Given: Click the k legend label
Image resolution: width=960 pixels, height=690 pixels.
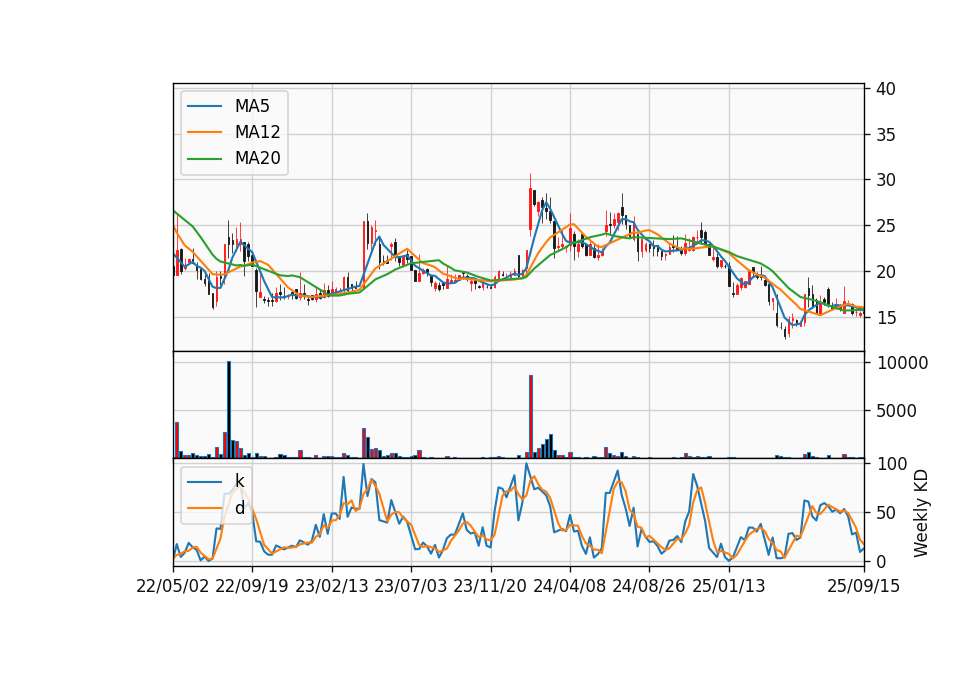Looking at the screenshot, I should coord(239,481).
